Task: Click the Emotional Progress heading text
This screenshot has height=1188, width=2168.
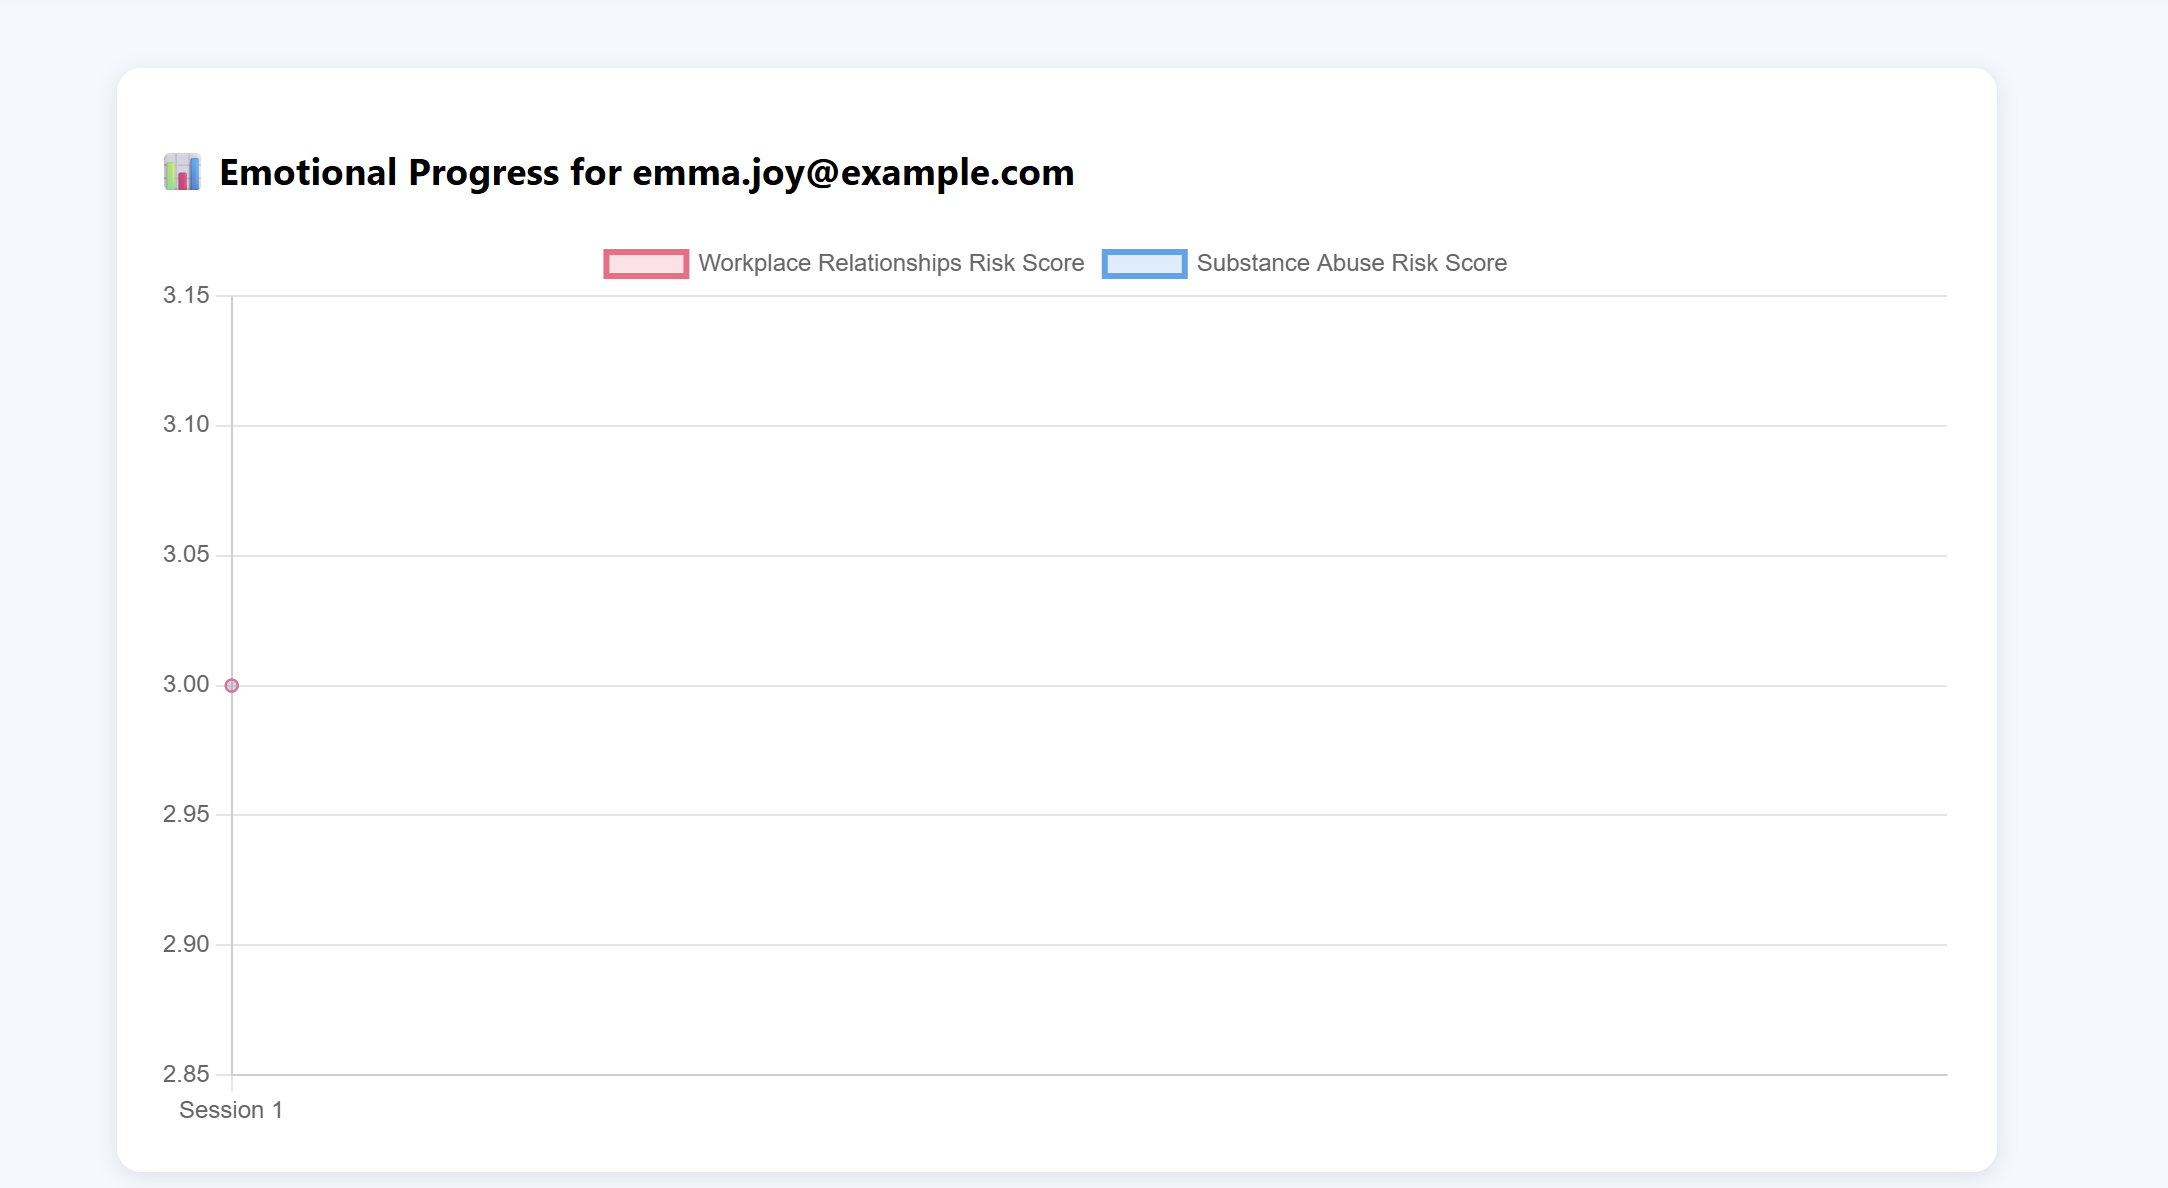Action: tap(390, 173)
